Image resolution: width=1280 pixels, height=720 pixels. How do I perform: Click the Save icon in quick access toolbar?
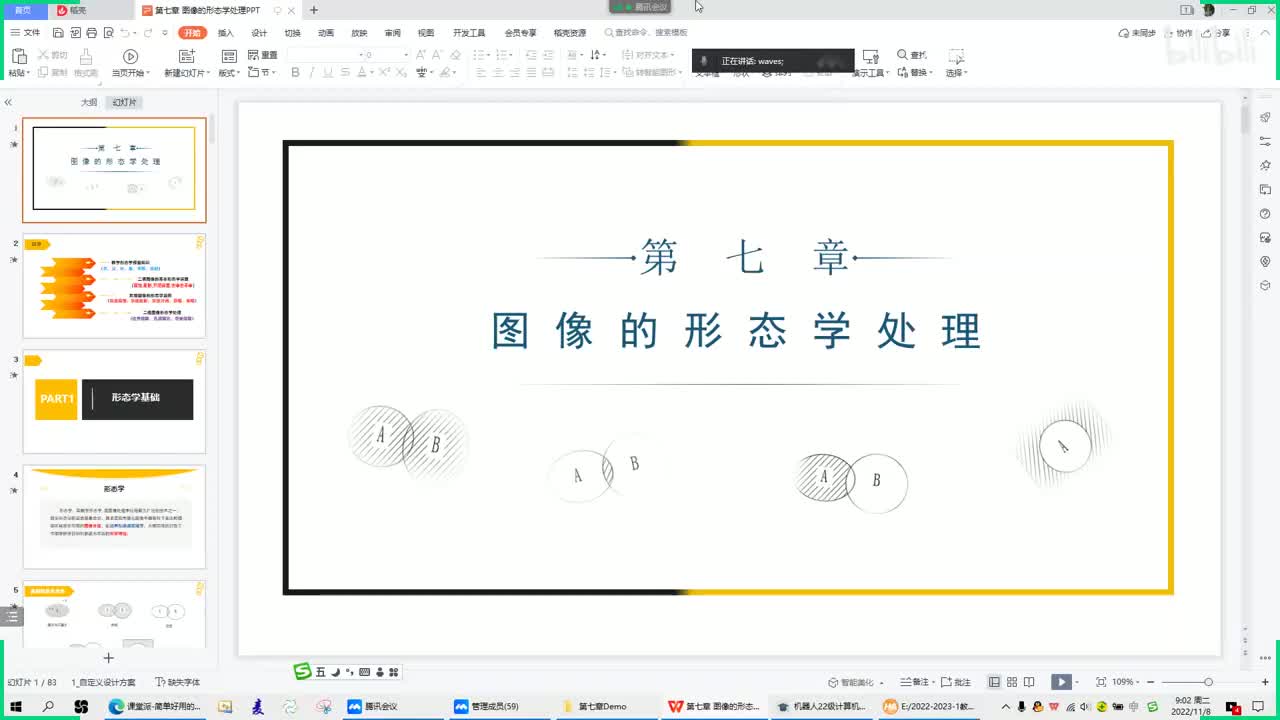coord(58,33)
